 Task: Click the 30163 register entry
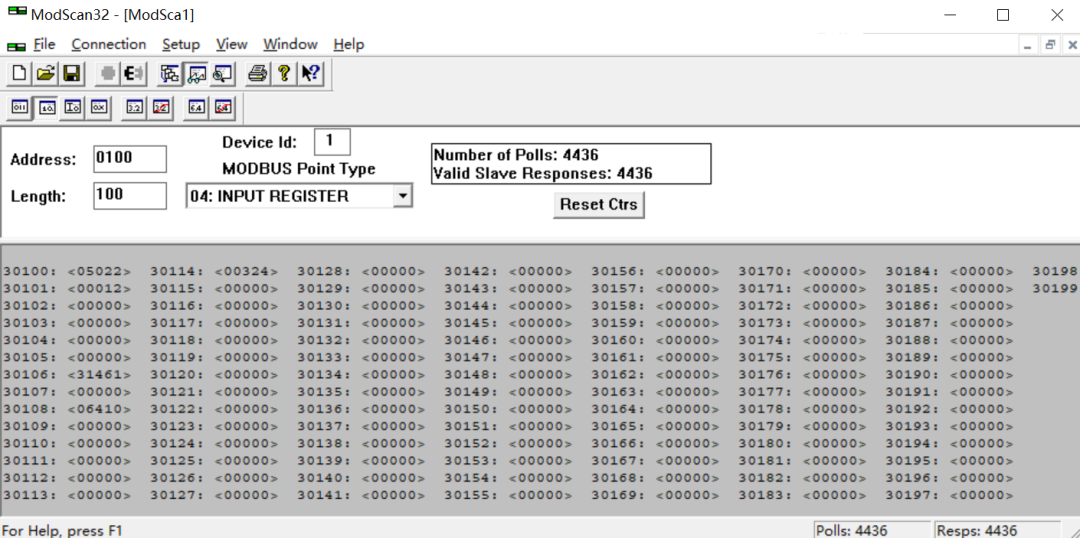[656, 392]
